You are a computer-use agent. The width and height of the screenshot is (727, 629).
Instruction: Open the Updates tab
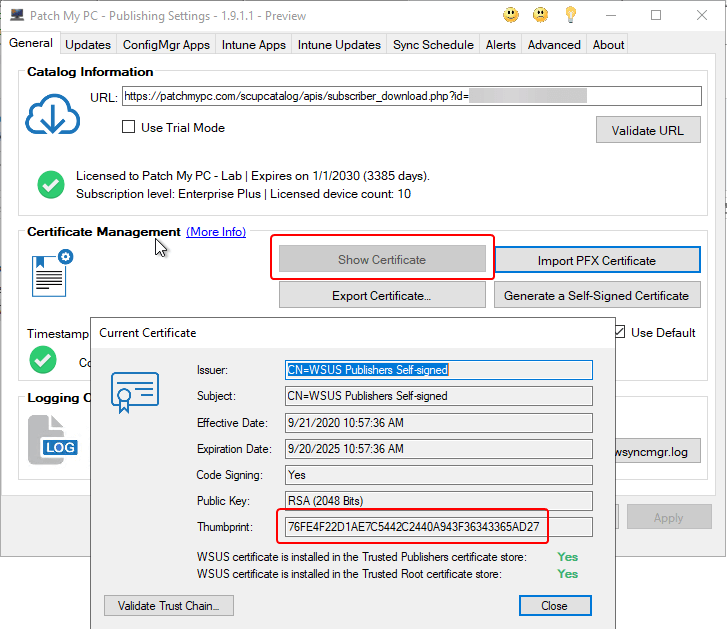pyautogui.click(x=88, y=45)
